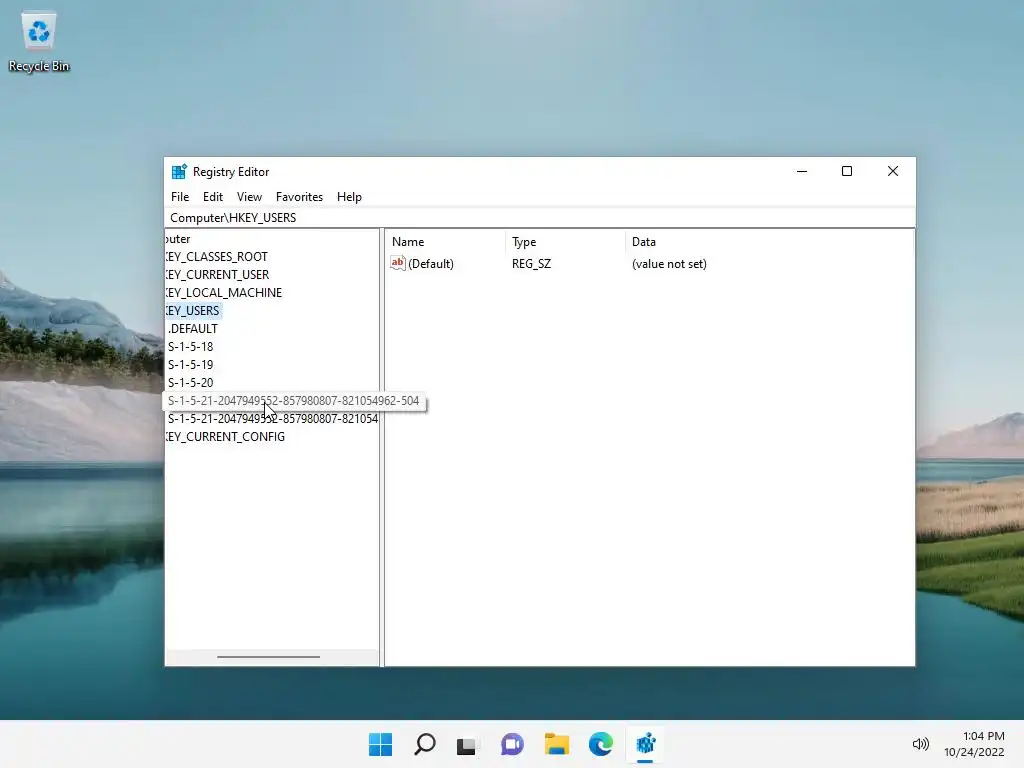Open the Windows Start menu
The height and width of the screenshot is (768, 1024).
(381, 744)
